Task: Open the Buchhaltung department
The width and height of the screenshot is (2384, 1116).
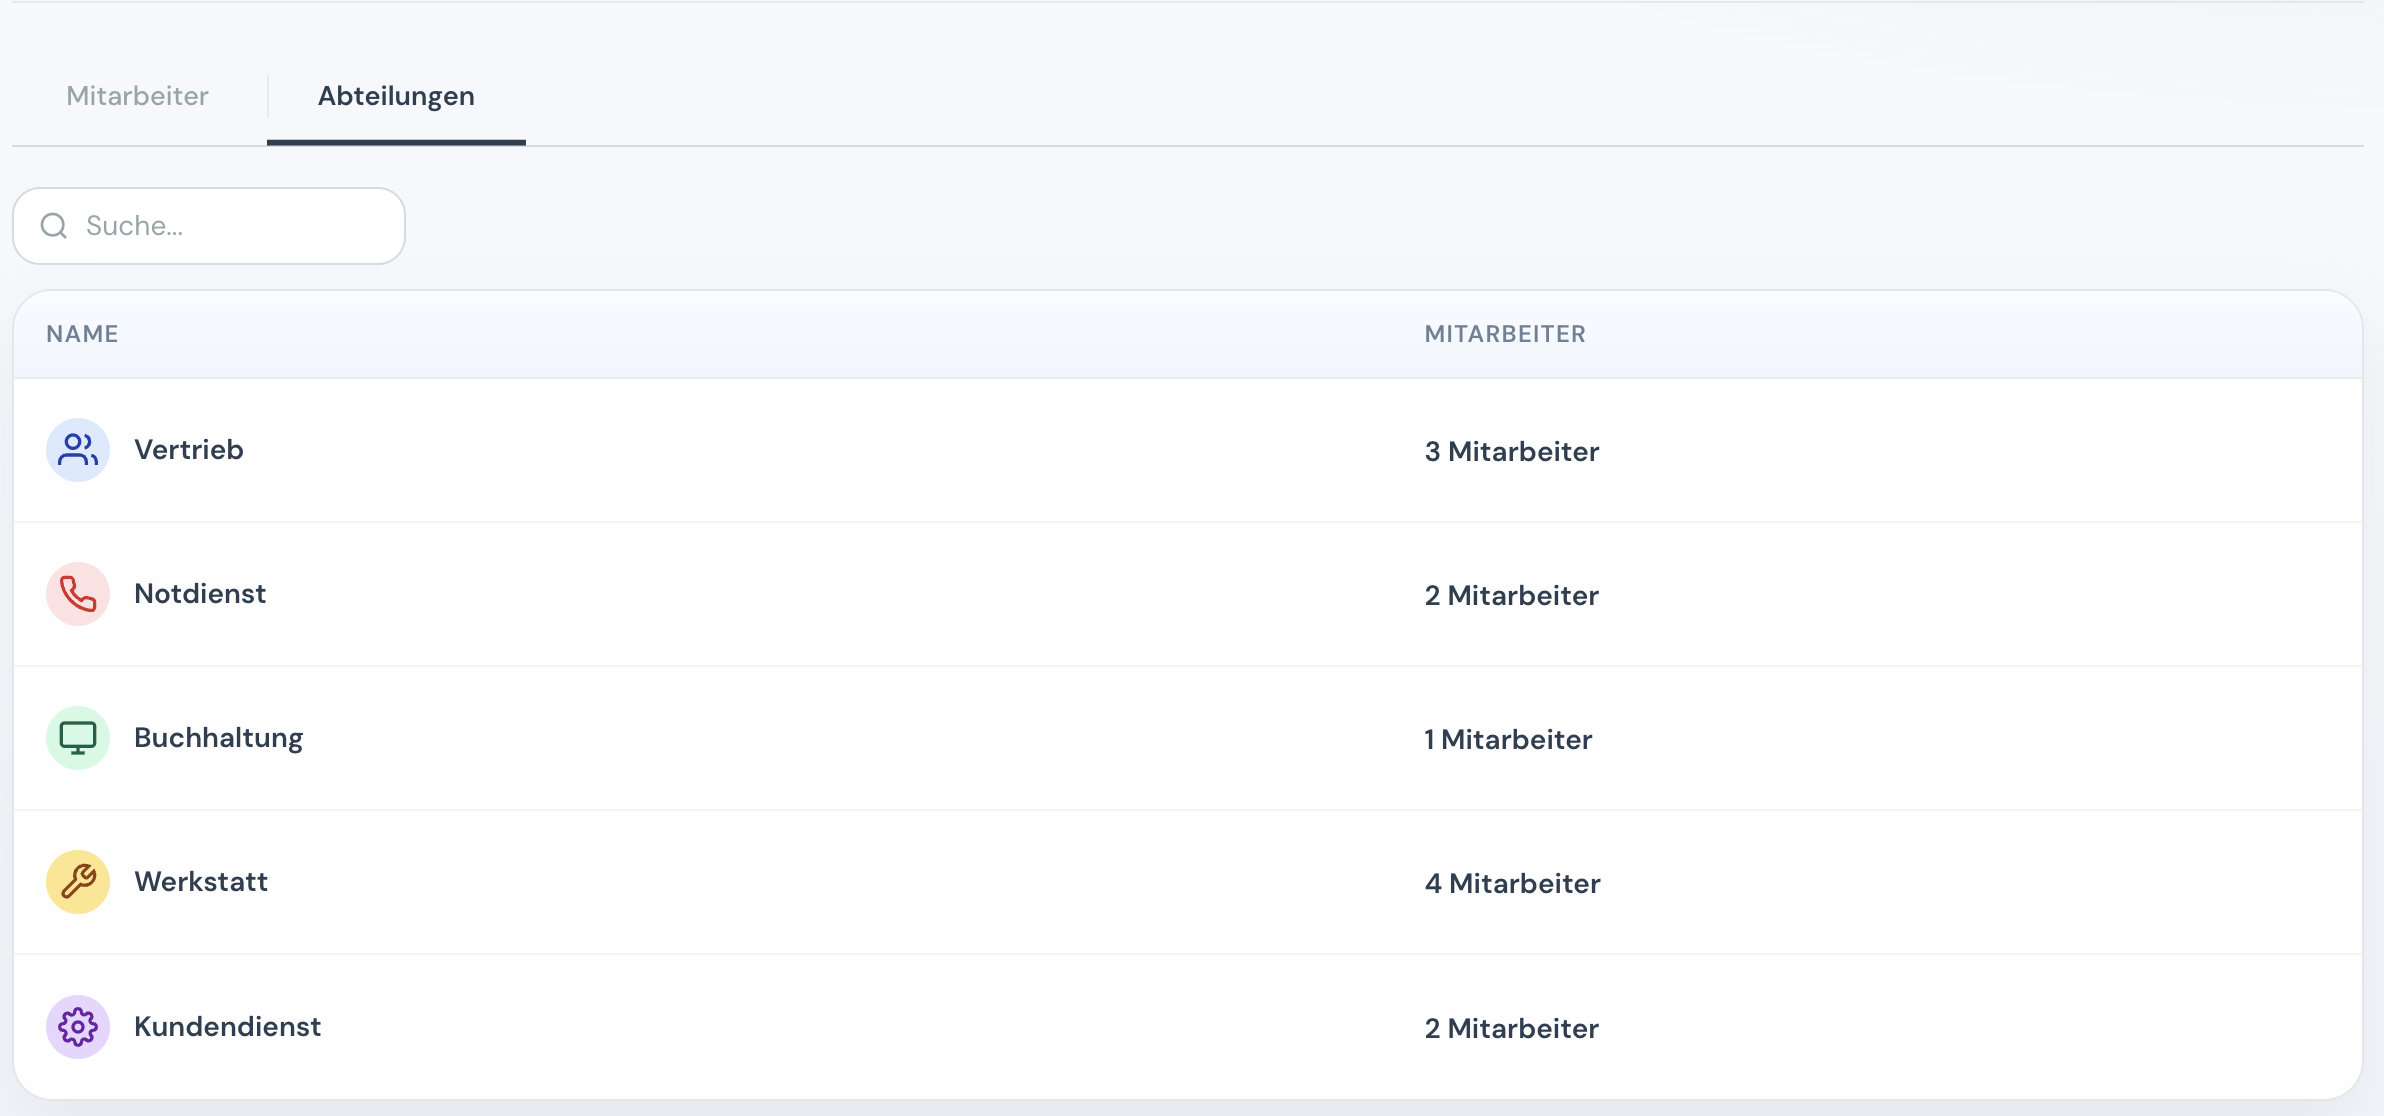Action: coord(218,738)
